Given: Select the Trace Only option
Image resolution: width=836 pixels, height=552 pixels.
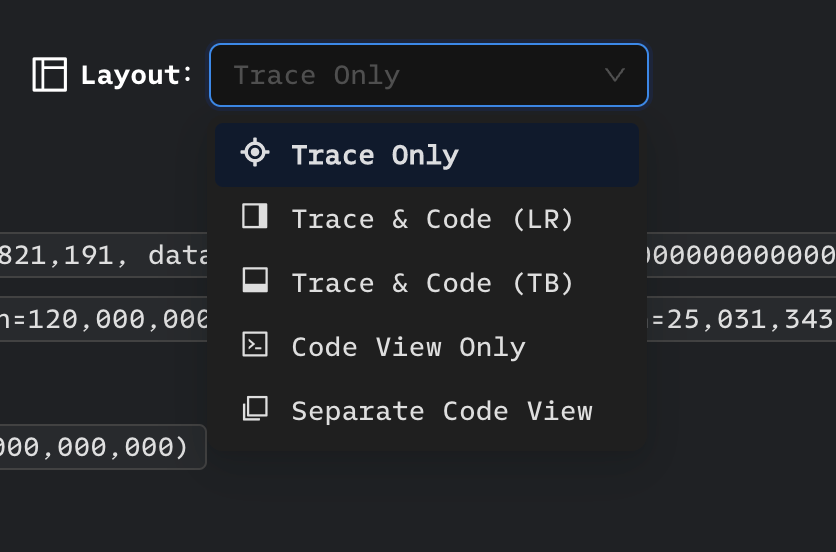Looking at the screenshot, I should pyautogui.click(x=375, y=155).
